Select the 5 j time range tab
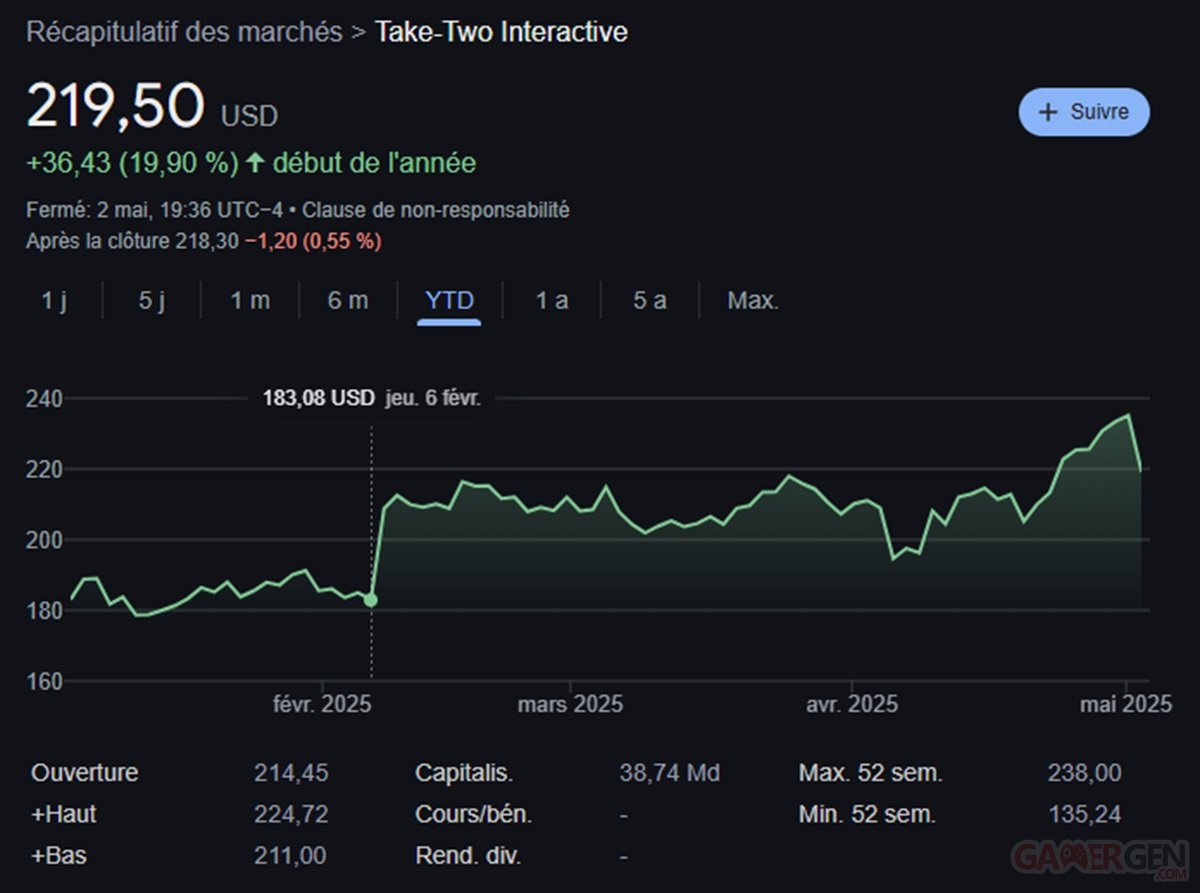The width and height of the screenshot is (1200, 893). pyautogui.click(x=151, y=300)
